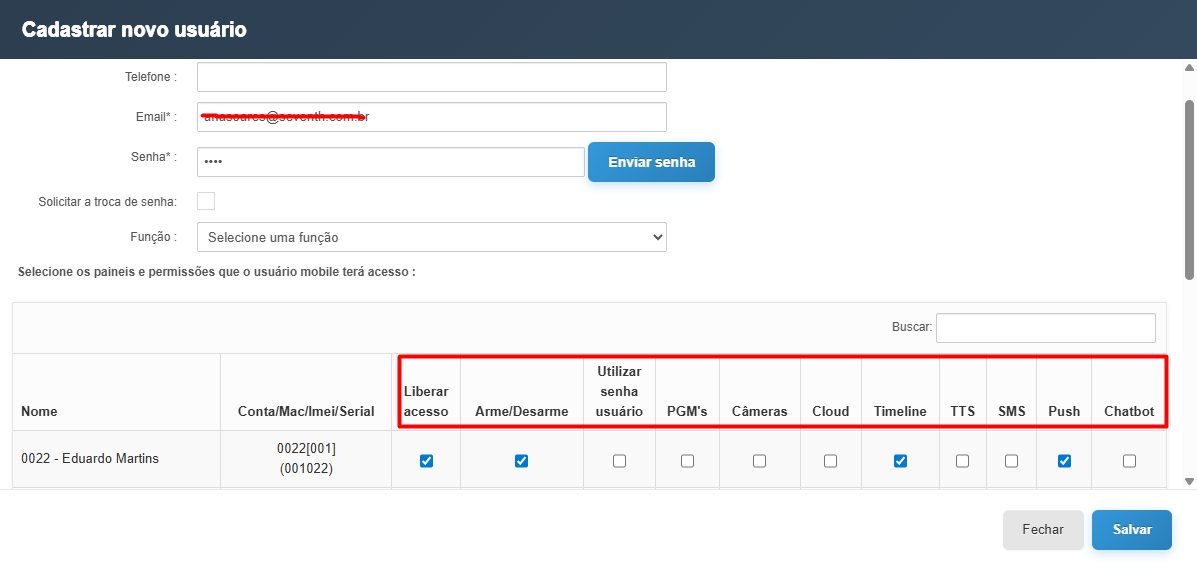The height and width of the screenshot is (568, 1197).
Task: Check the PGM's permission box
Action: click(x=687, y=461)
